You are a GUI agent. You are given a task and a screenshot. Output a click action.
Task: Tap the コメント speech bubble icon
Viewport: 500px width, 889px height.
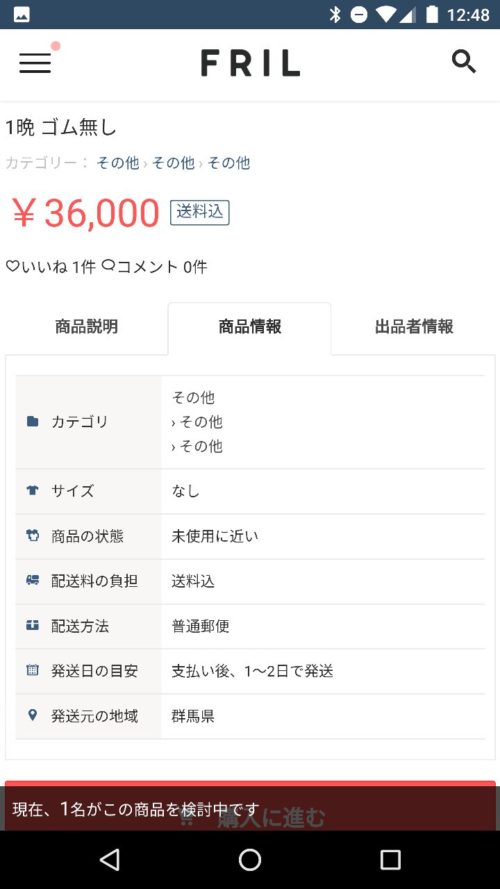point(108,265)
